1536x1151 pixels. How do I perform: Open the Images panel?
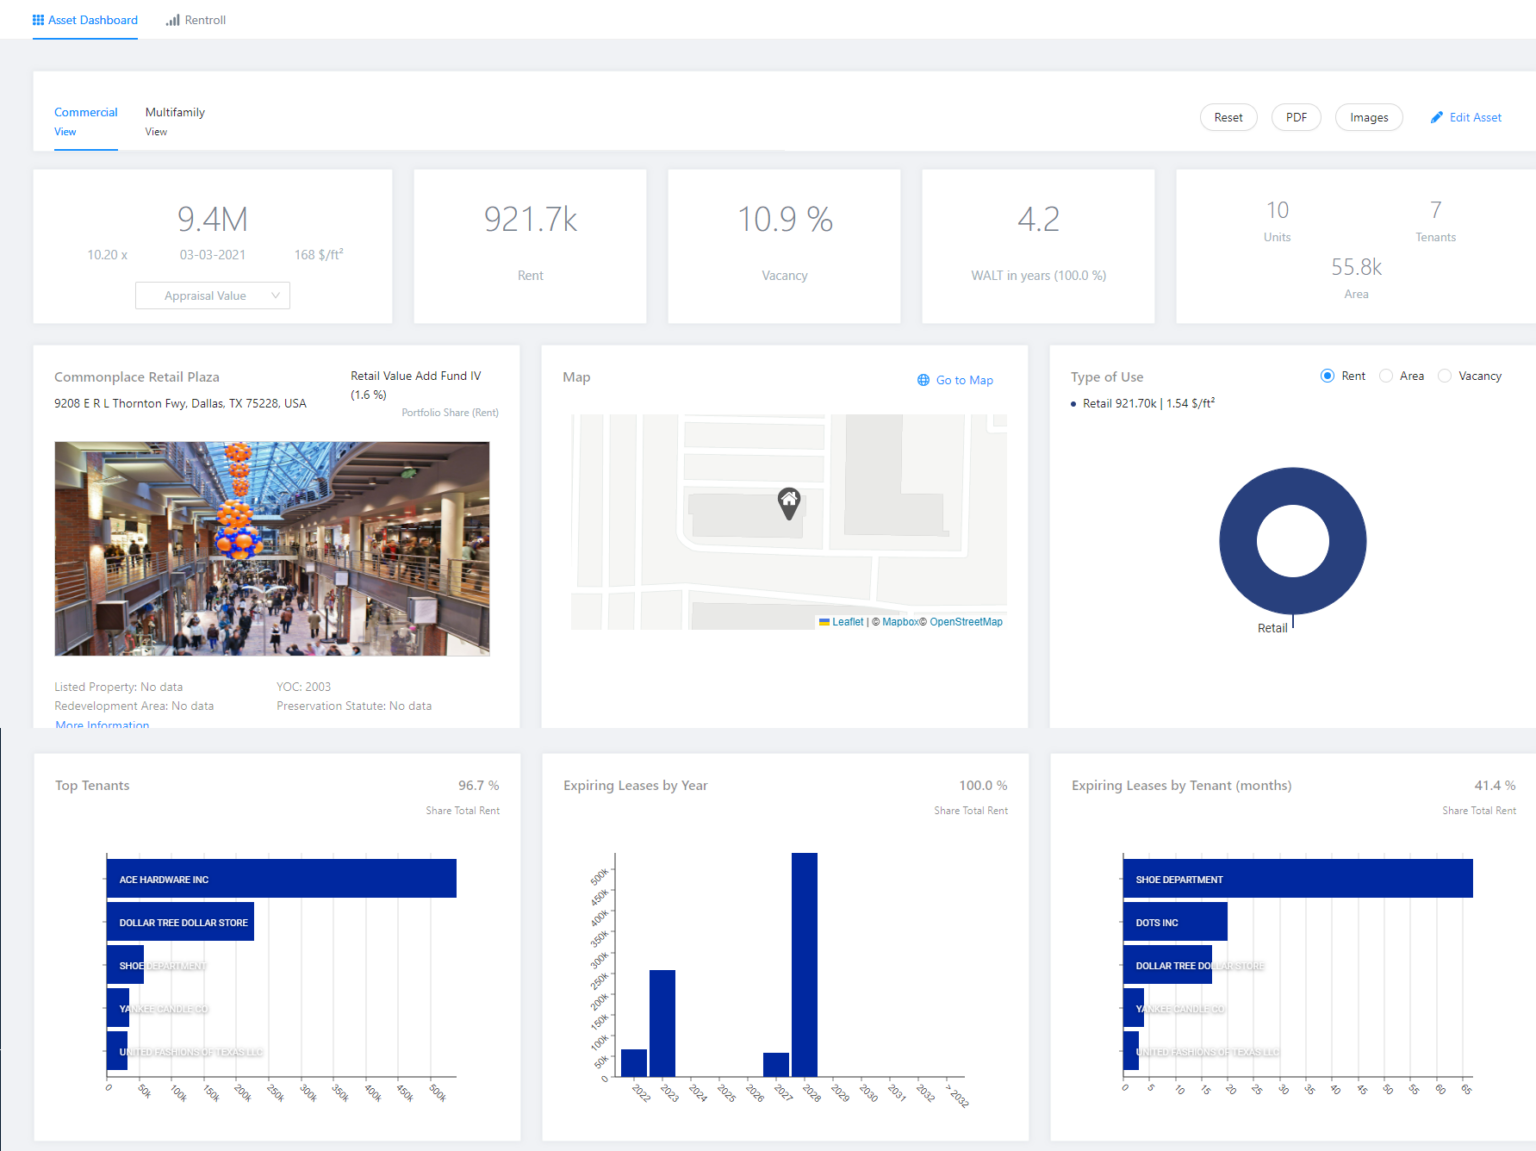tap(1369, 117)
